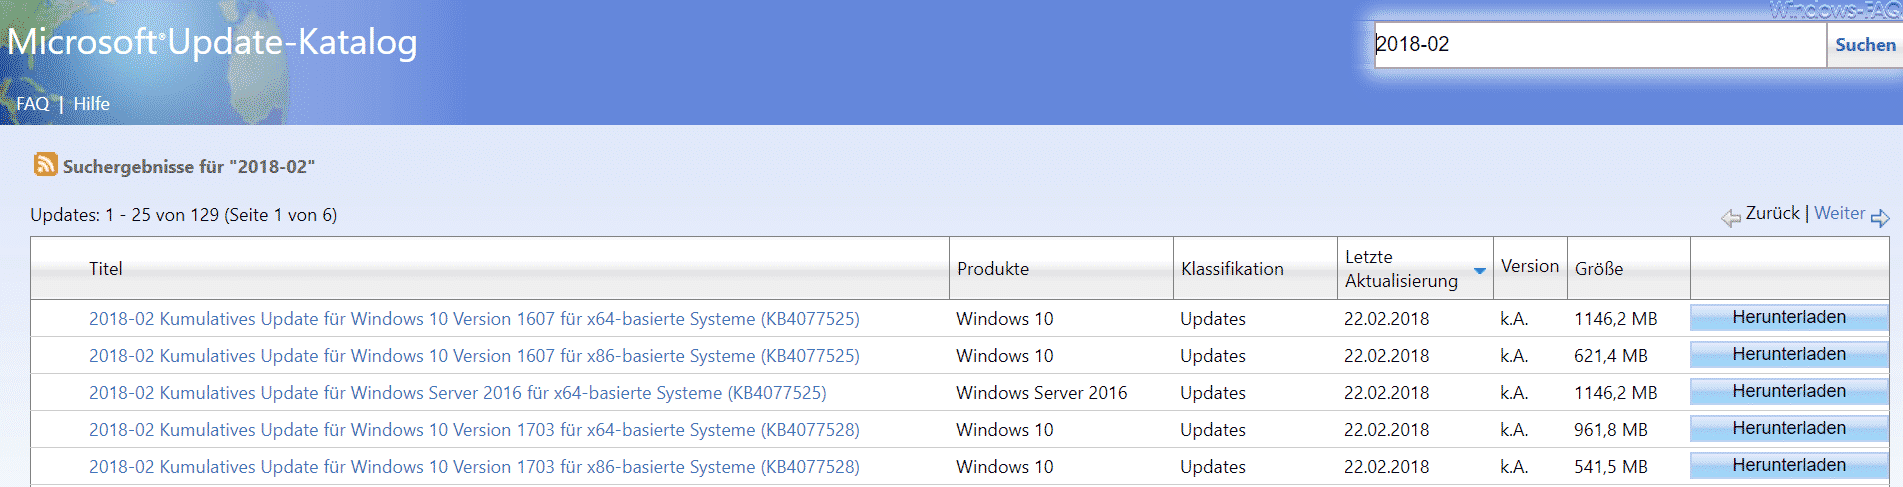This screenshot has height=487, width=1903.
Task: Click the 621,4 MB size cell
Action: click(x=1611, y=356)
